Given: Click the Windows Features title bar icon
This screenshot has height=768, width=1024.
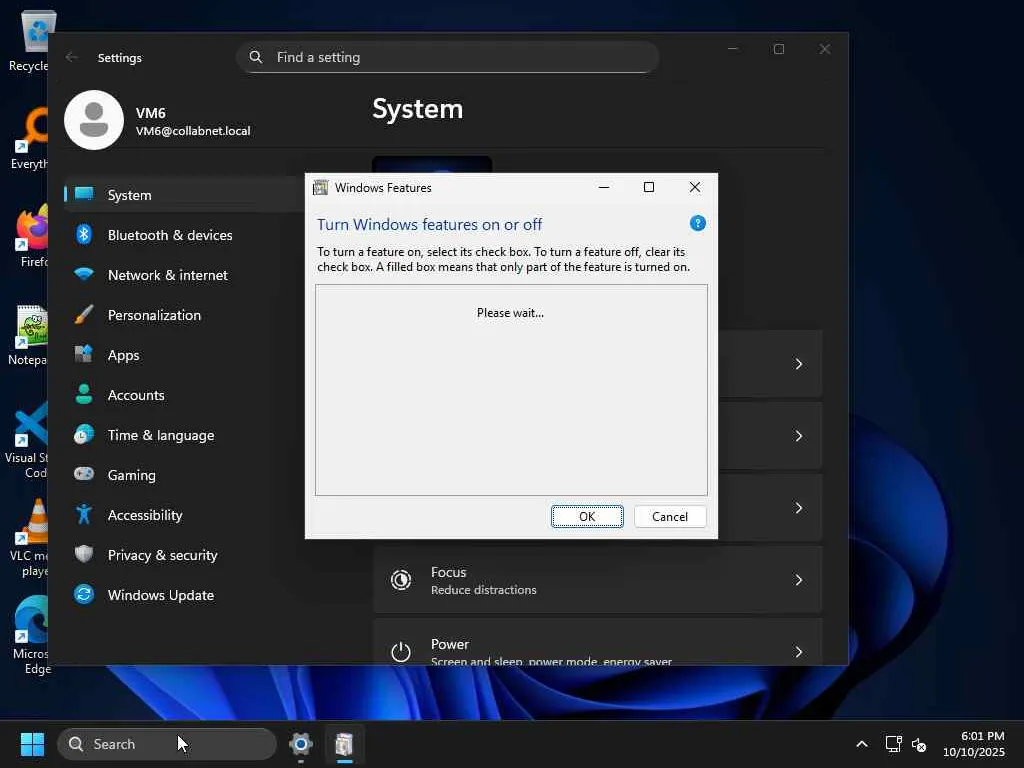Looking at the screenshot, I should click(x=320, y=188).
